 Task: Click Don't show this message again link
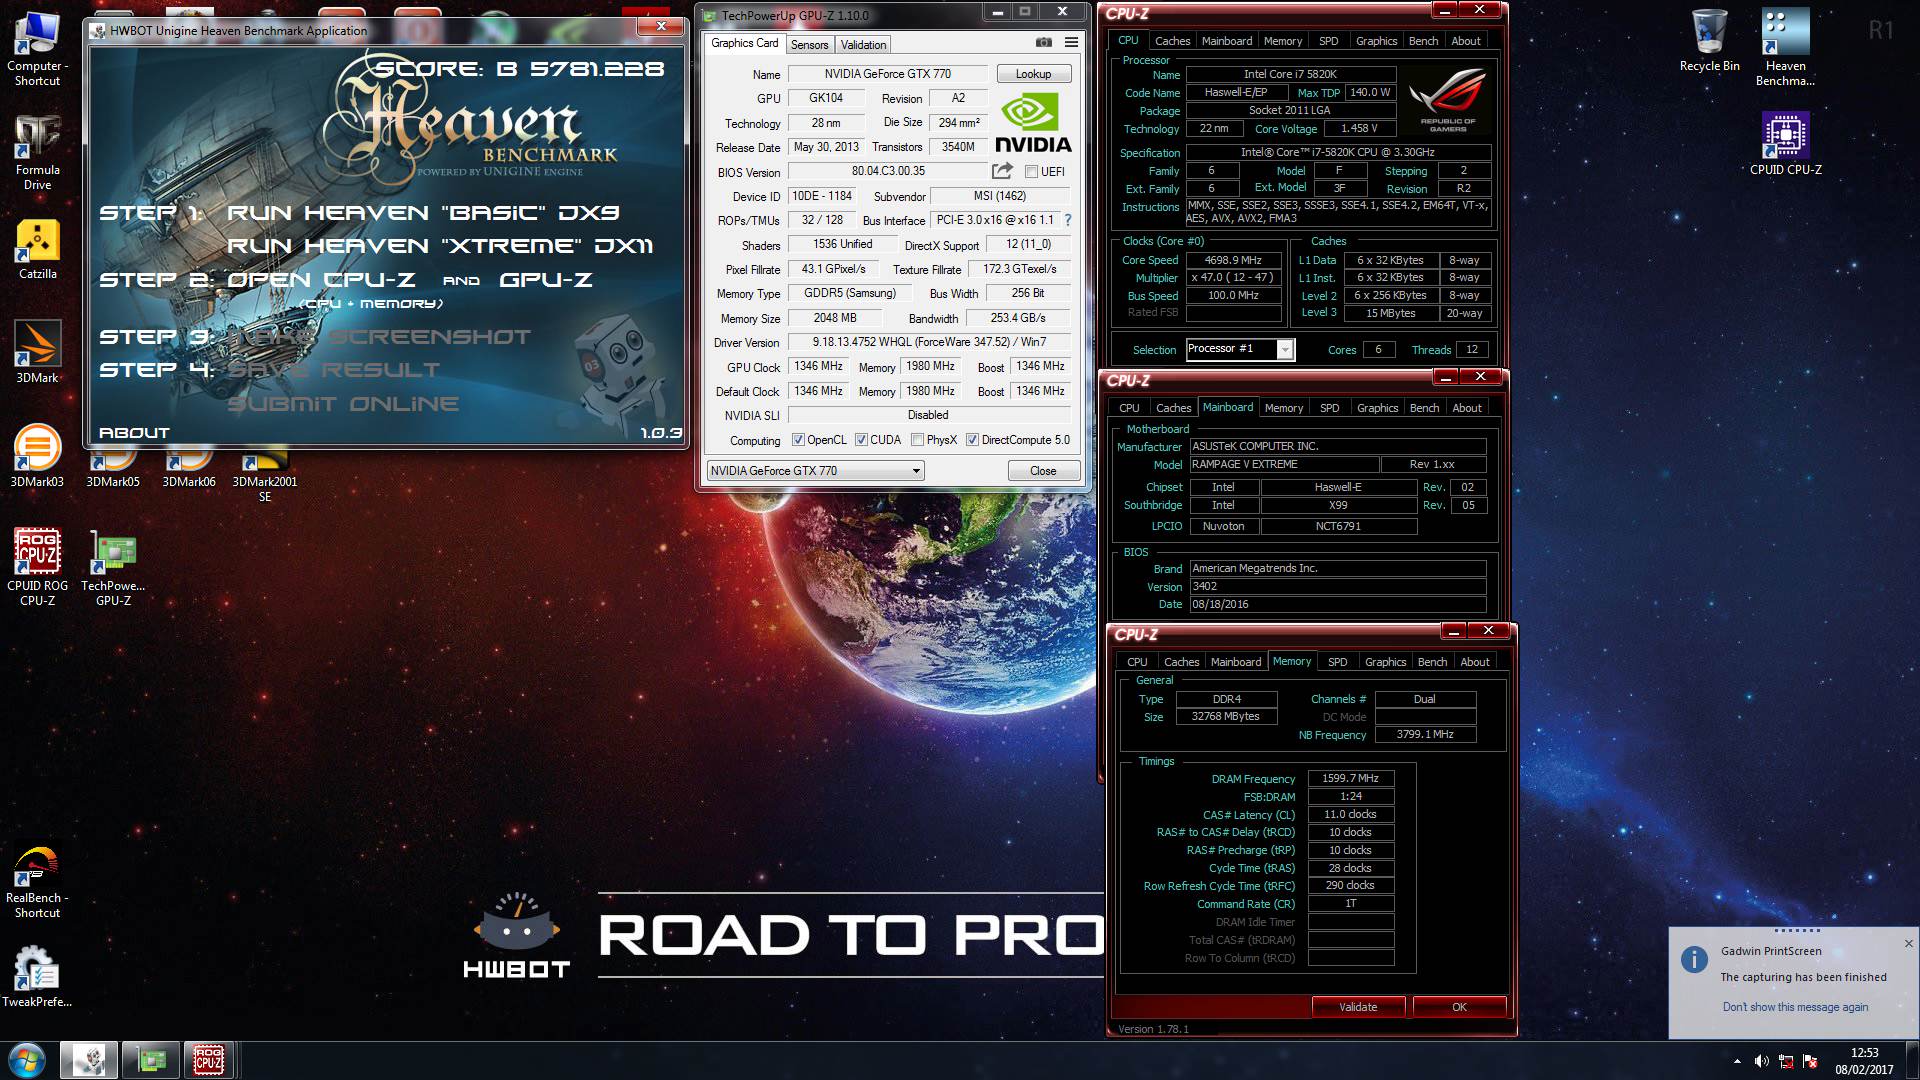point(1795,1007)
